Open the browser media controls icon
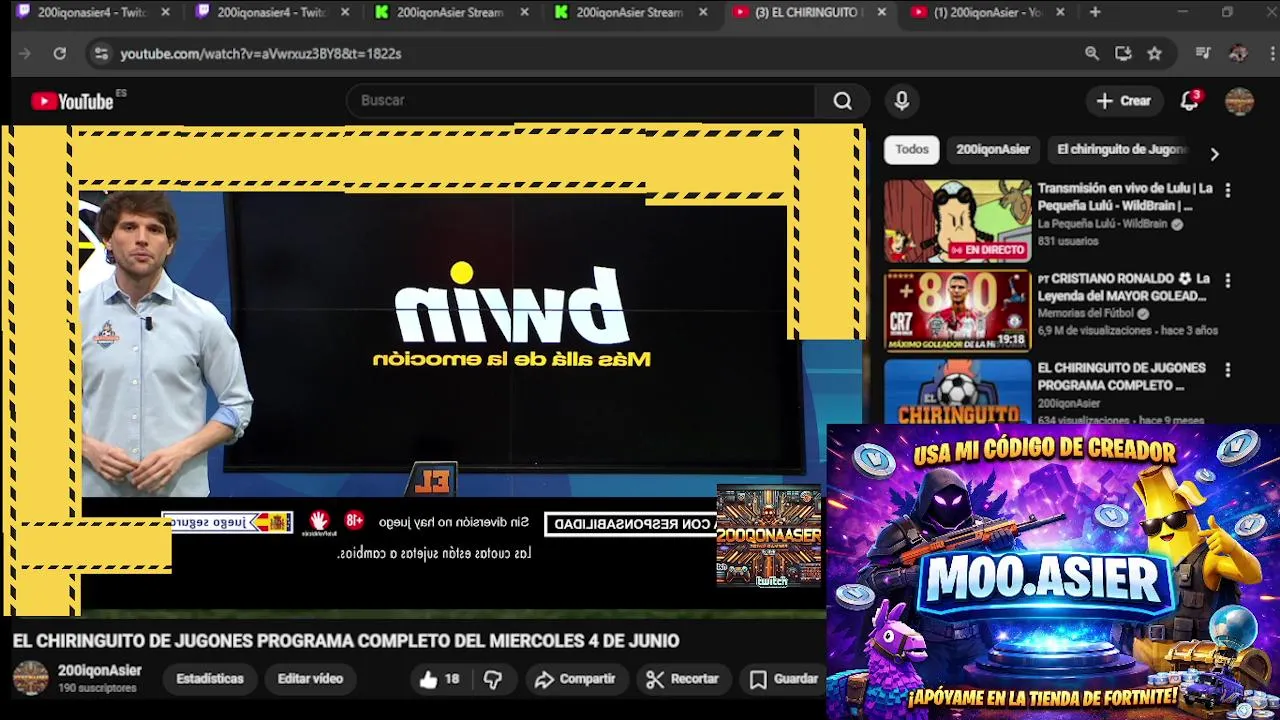 [1204, 54]
